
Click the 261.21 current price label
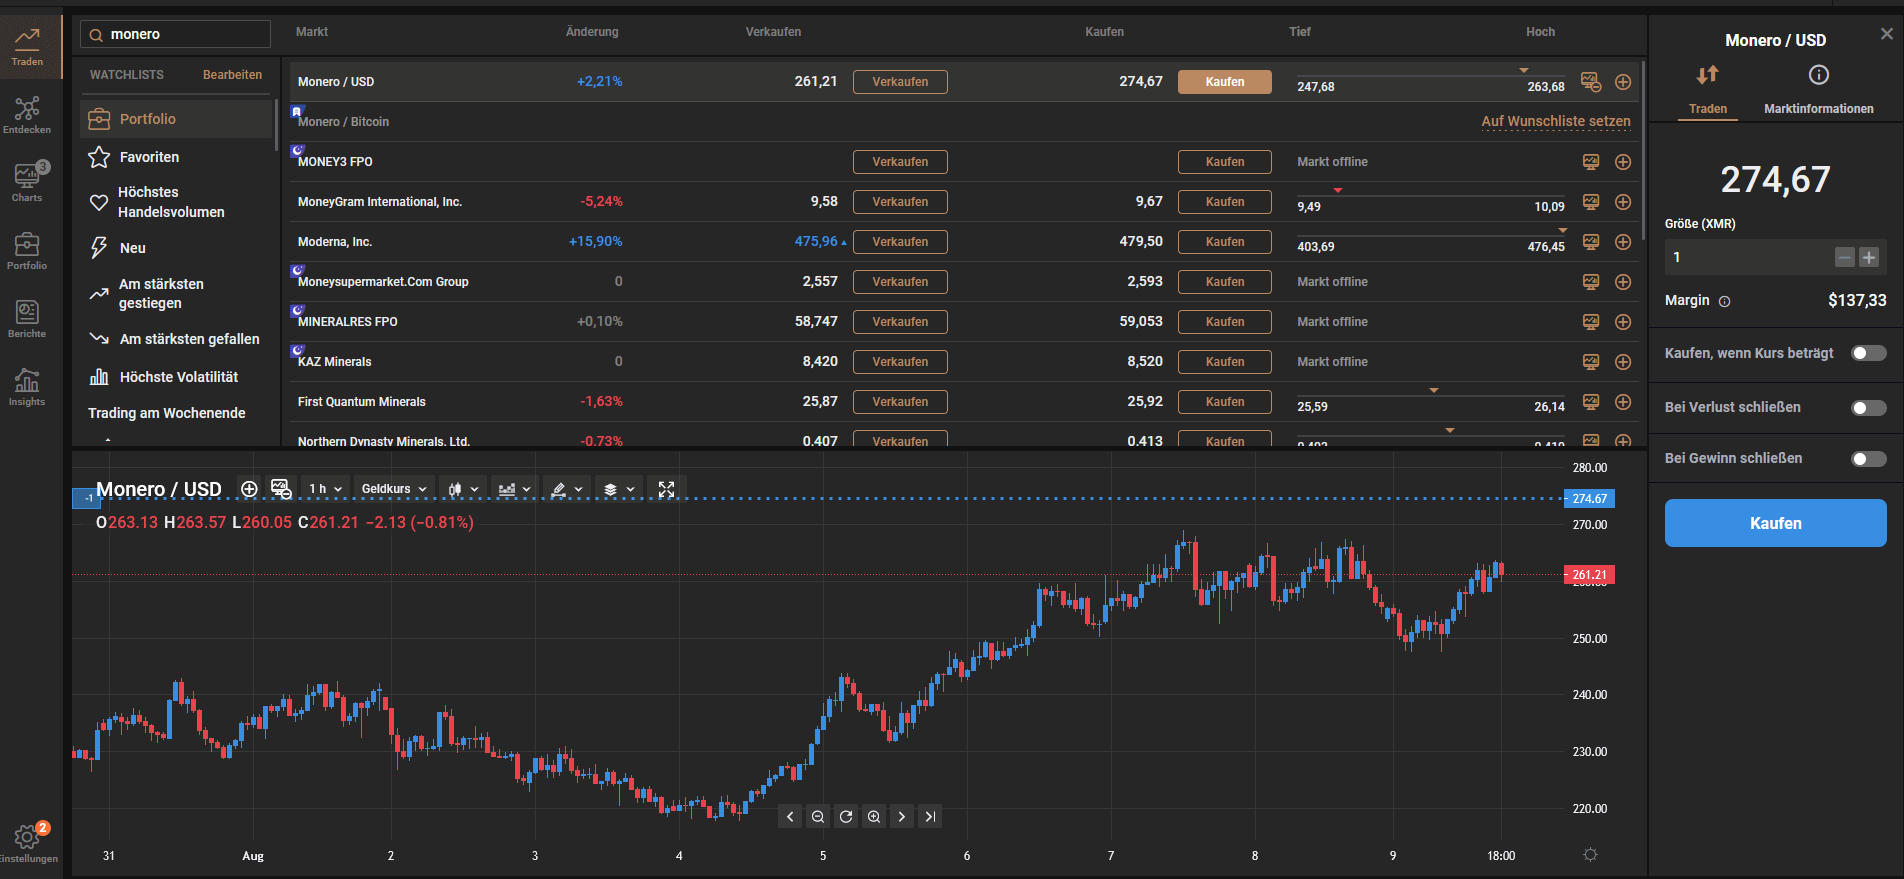(x=1589, y=575)
